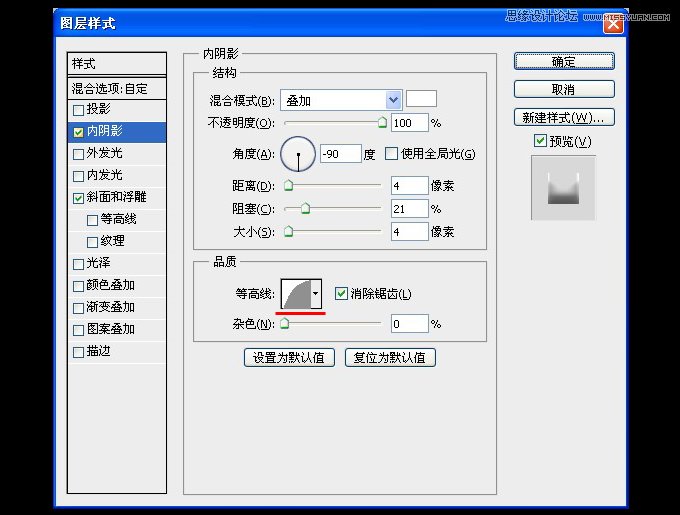Click the 距离 distance slider handle
The height and width of the screenshot is (515, 680).
(x=288, y=186)
